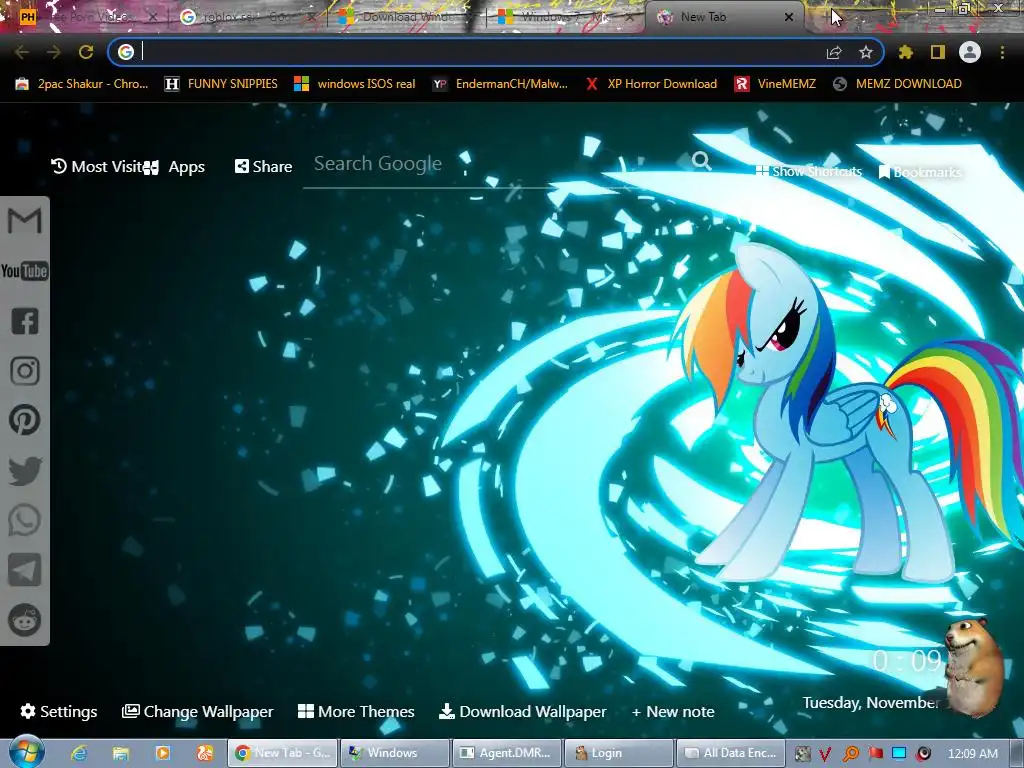
Task: Open the 12:09 AM taskbar clock
Action: [972, 754]
